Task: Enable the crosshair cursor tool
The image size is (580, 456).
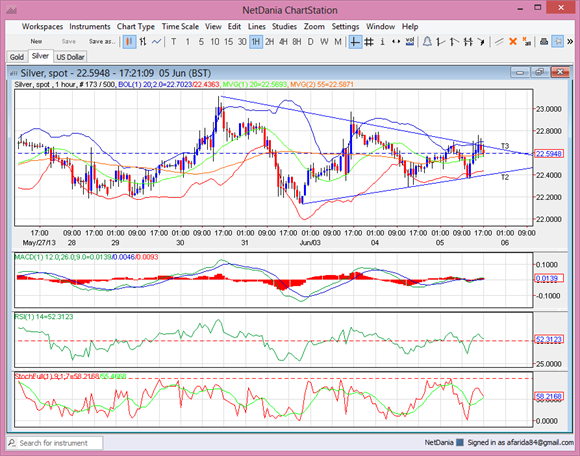Action: [x=355, y=42]
